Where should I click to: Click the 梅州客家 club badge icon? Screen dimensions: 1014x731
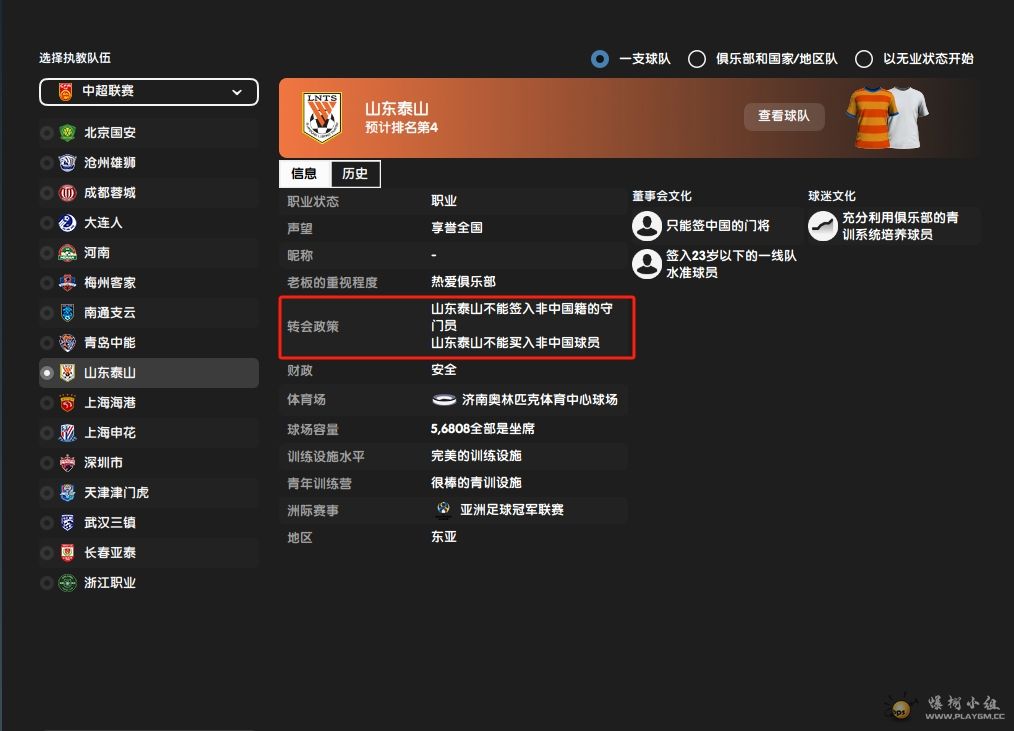tap(67, 283)
